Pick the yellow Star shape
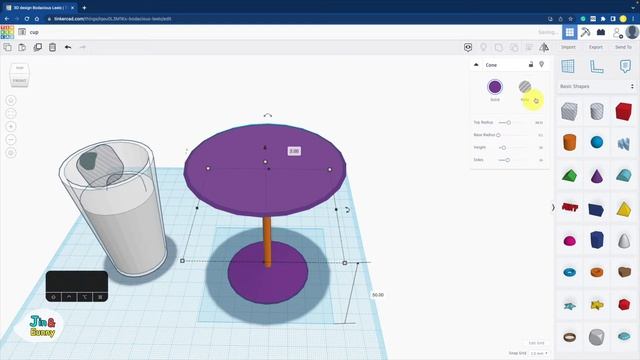The width and height of the screenshot is (640, 360). point(596,304)
